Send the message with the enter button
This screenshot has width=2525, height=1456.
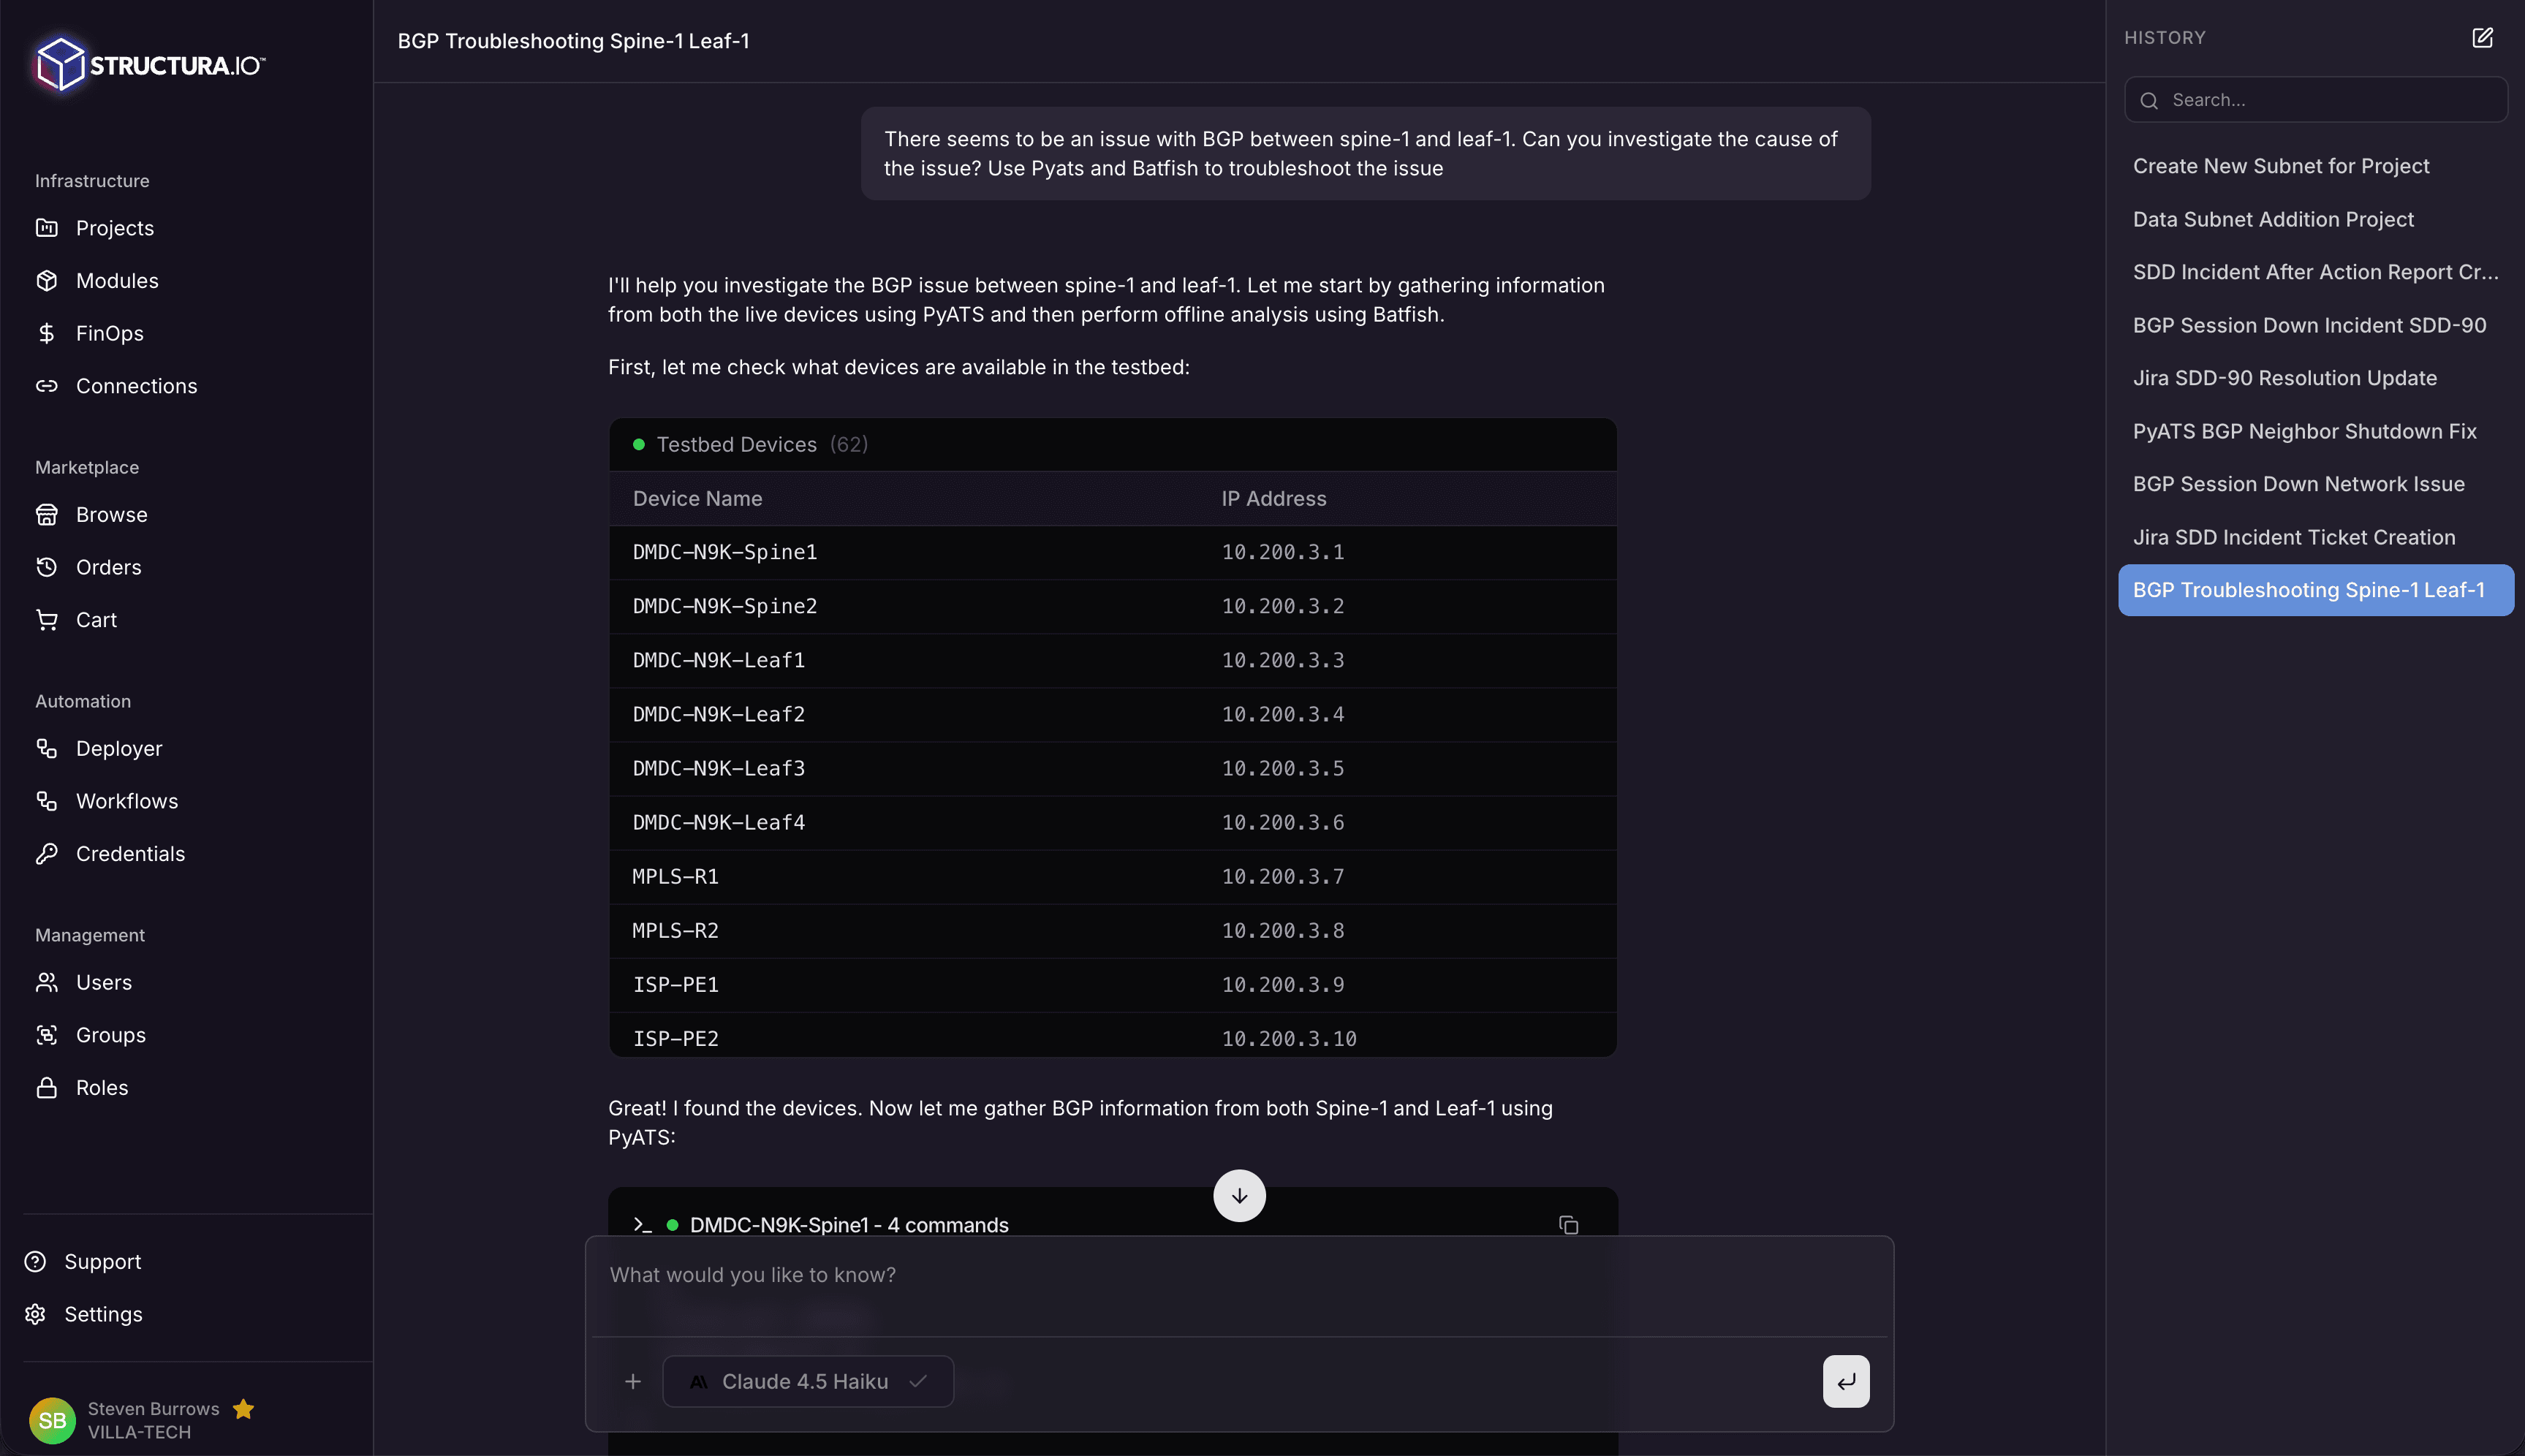(1845, 1381)
